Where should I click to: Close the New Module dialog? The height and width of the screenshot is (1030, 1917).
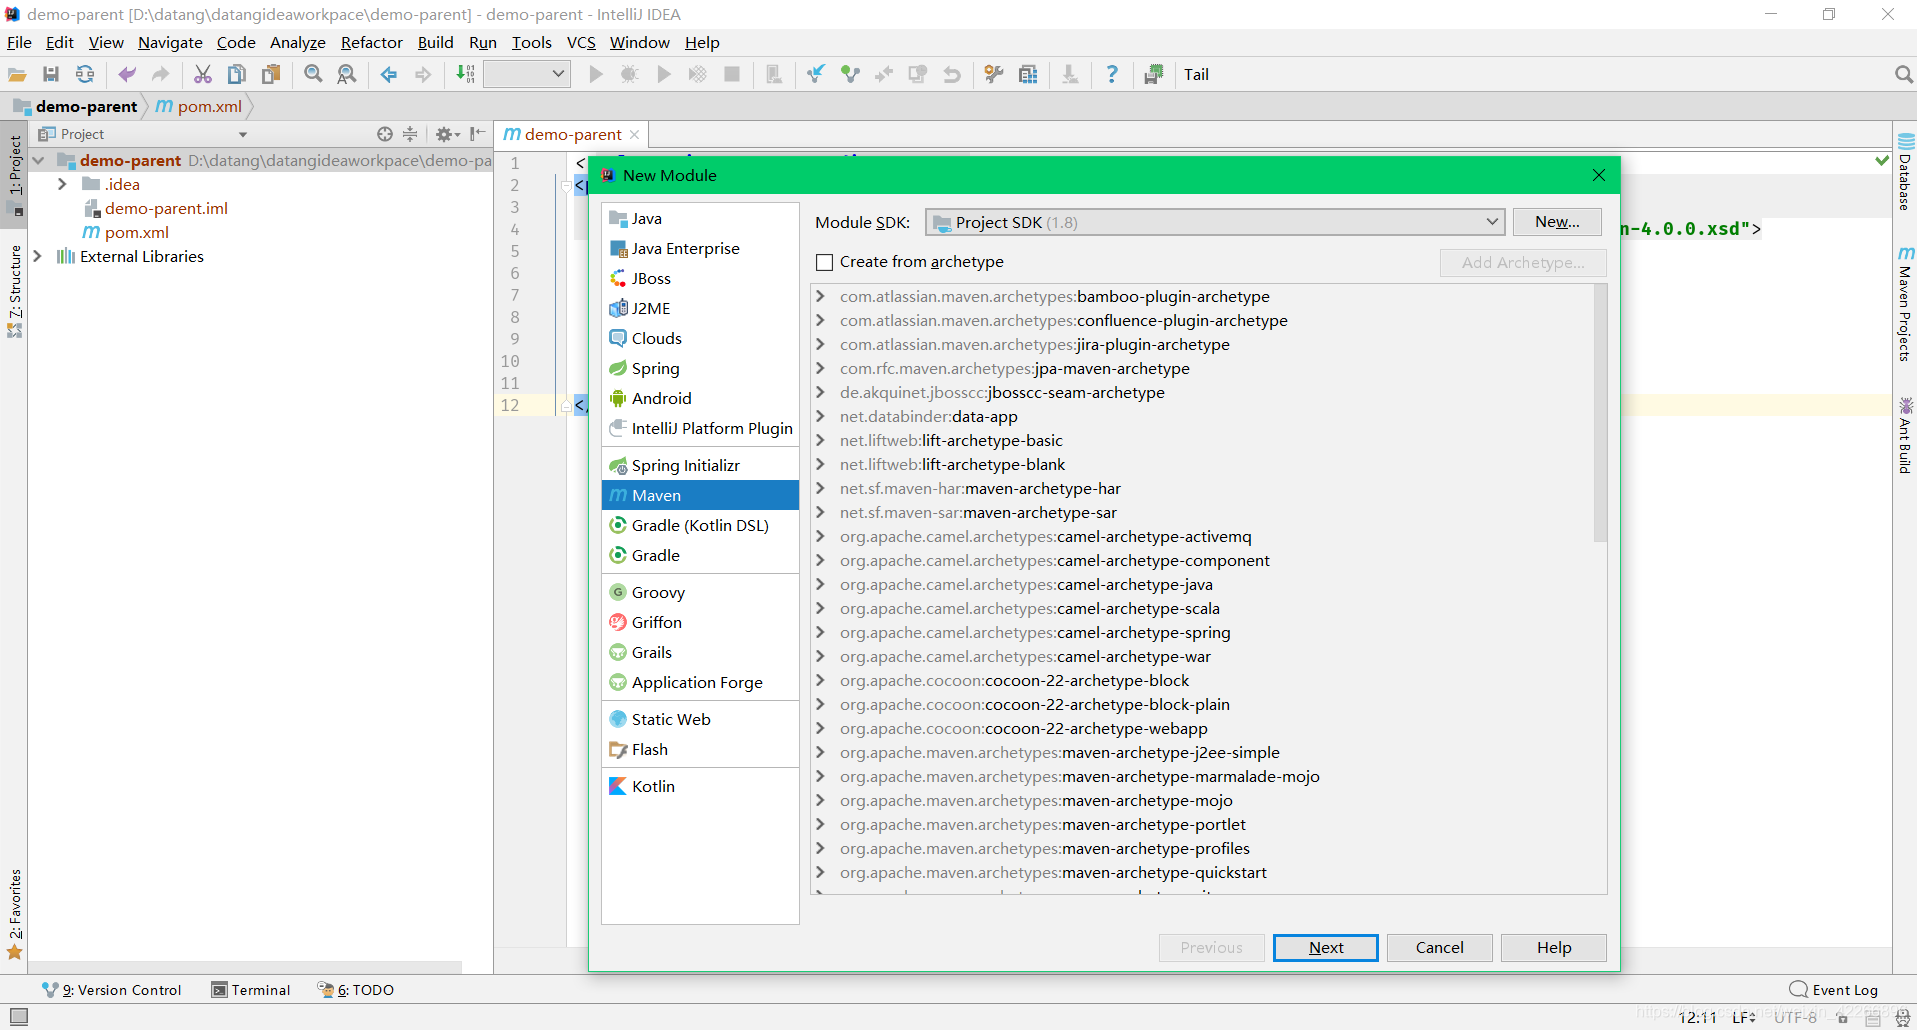click(1599, 175)
